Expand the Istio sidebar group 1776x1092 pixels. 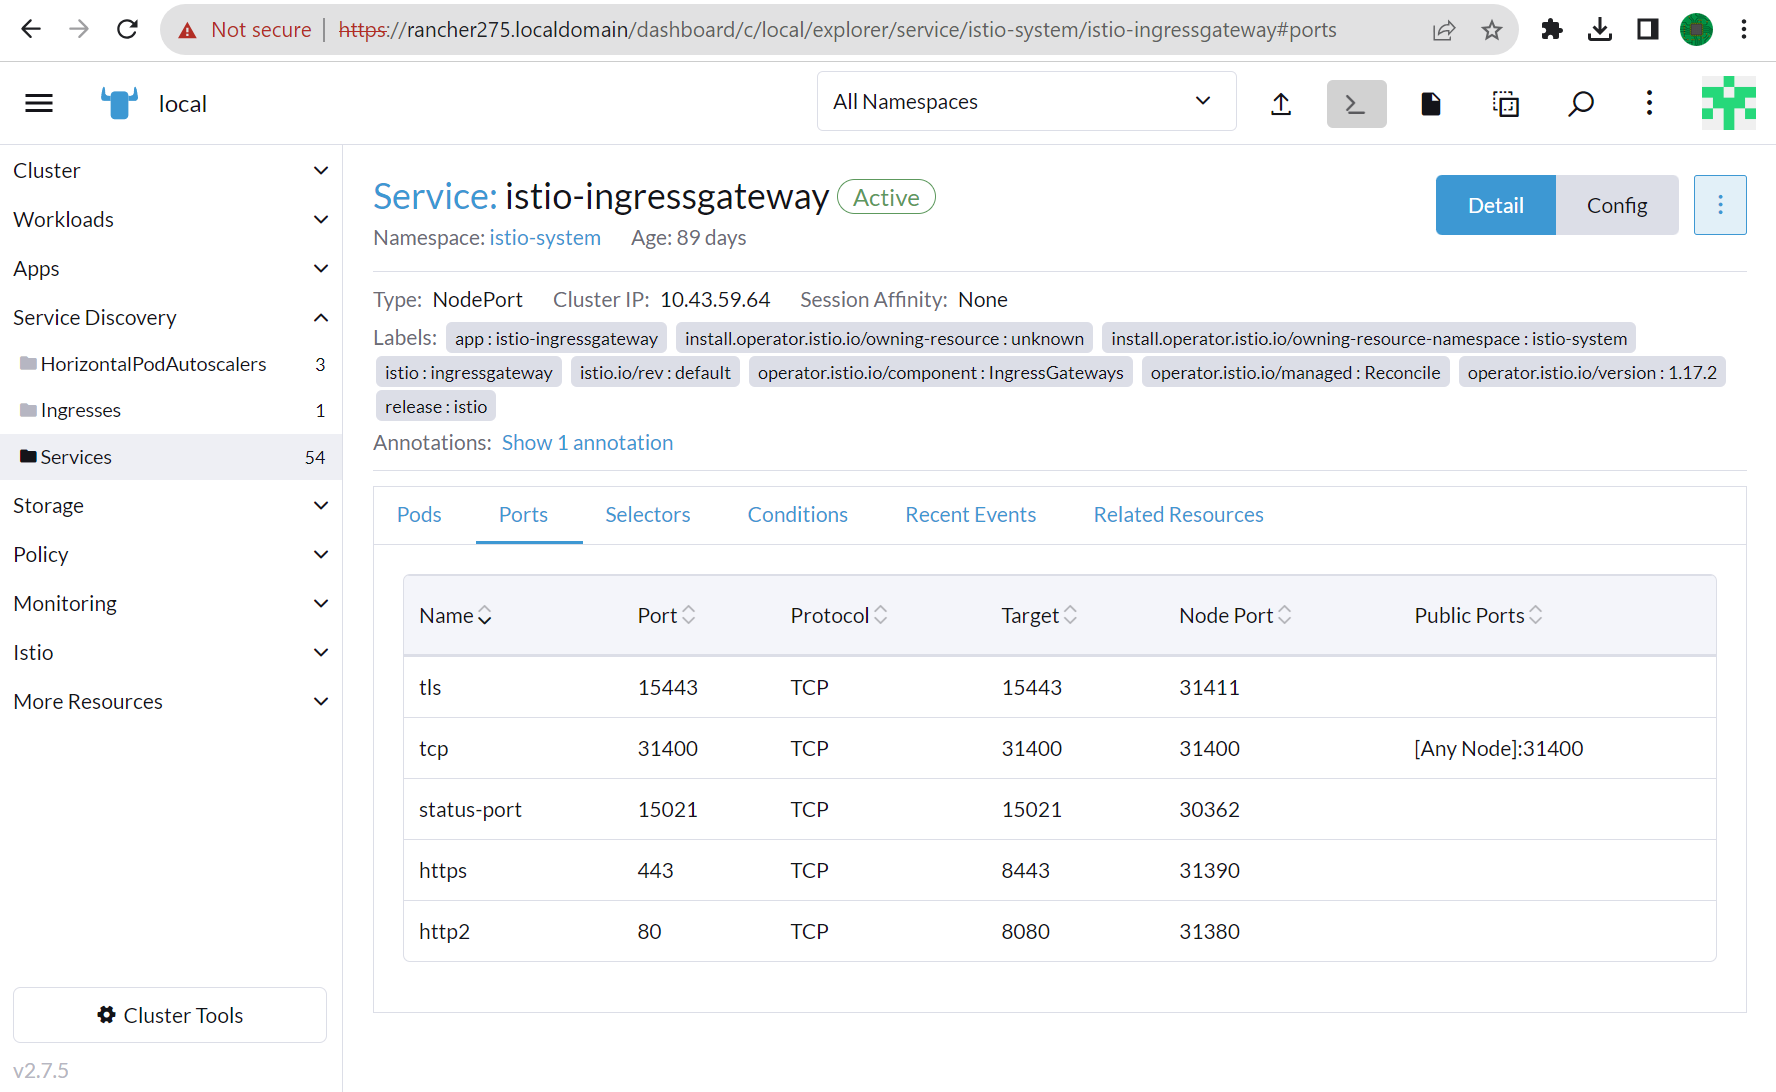tap(170, 652)
